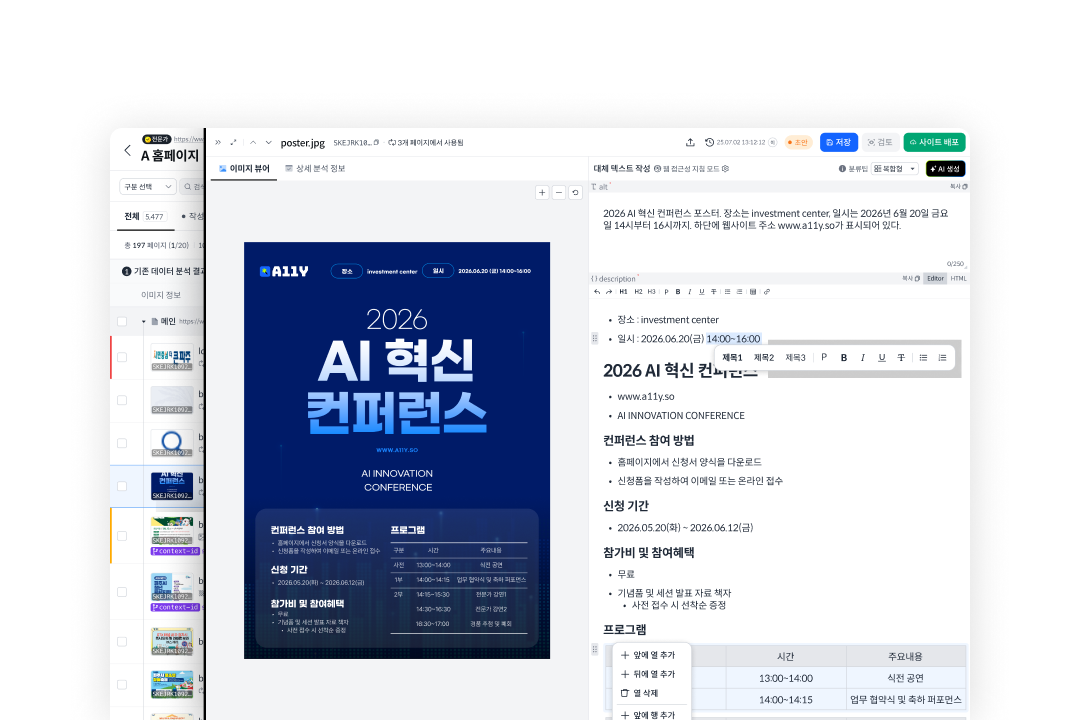Apply H1 heading icon in the editor toolbar

tap(623, 292)
